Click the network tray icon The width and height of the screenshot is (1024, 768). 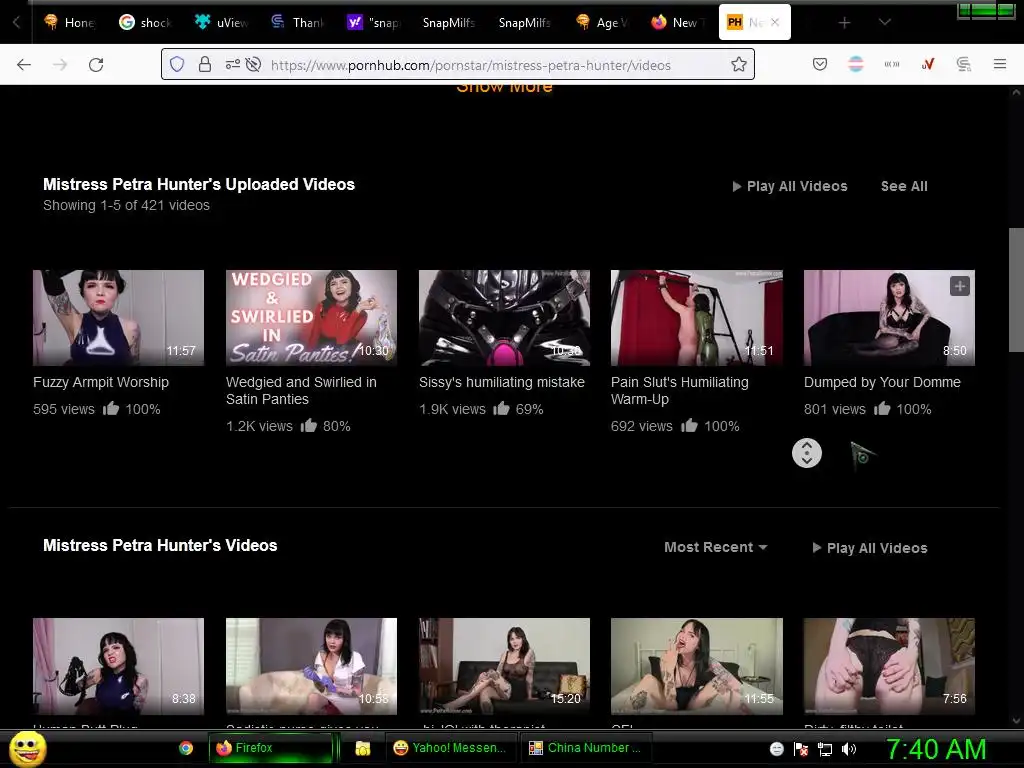coord(825,749)
